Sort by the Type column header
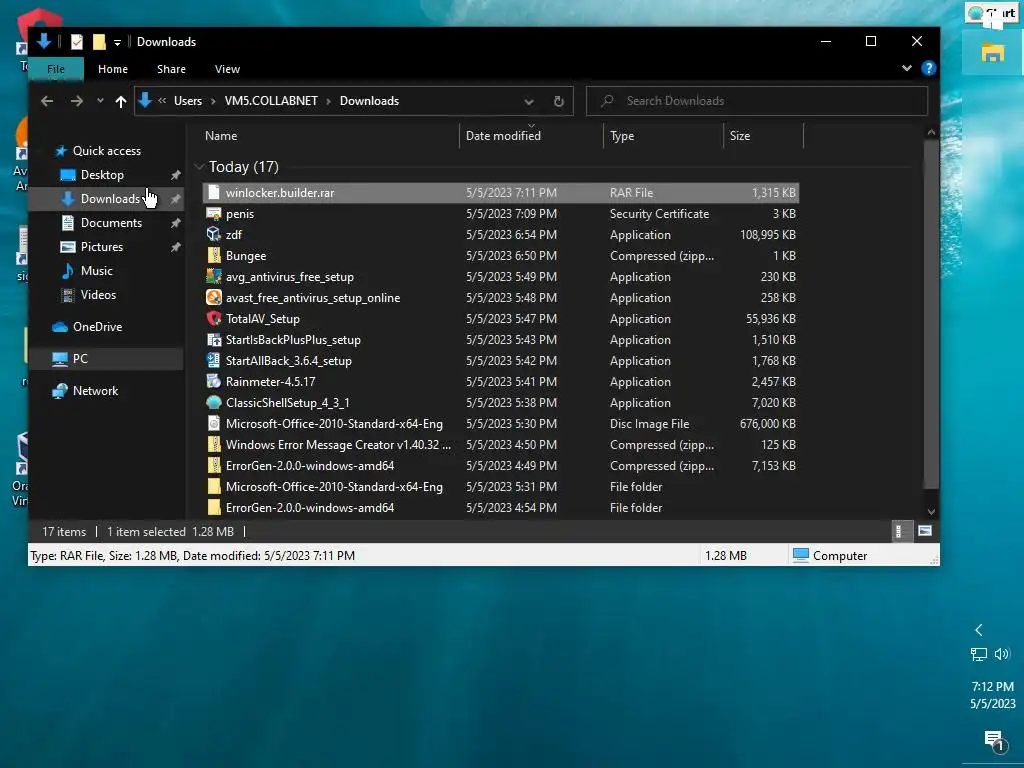Image resolution: width=1024 pixels, height=768 pixels. (x=622, y=136)
